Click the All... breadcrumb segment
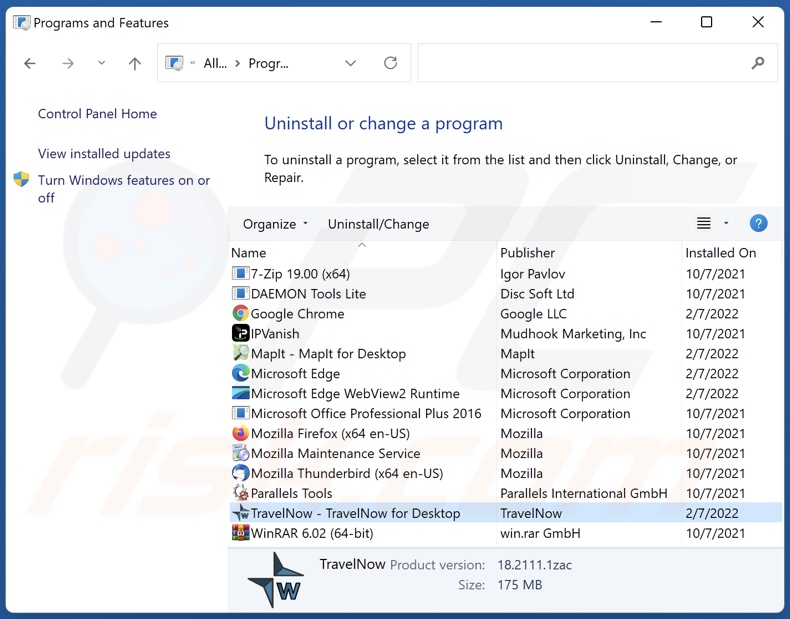Screen dimensions: 790x619 tap(215, 63)
